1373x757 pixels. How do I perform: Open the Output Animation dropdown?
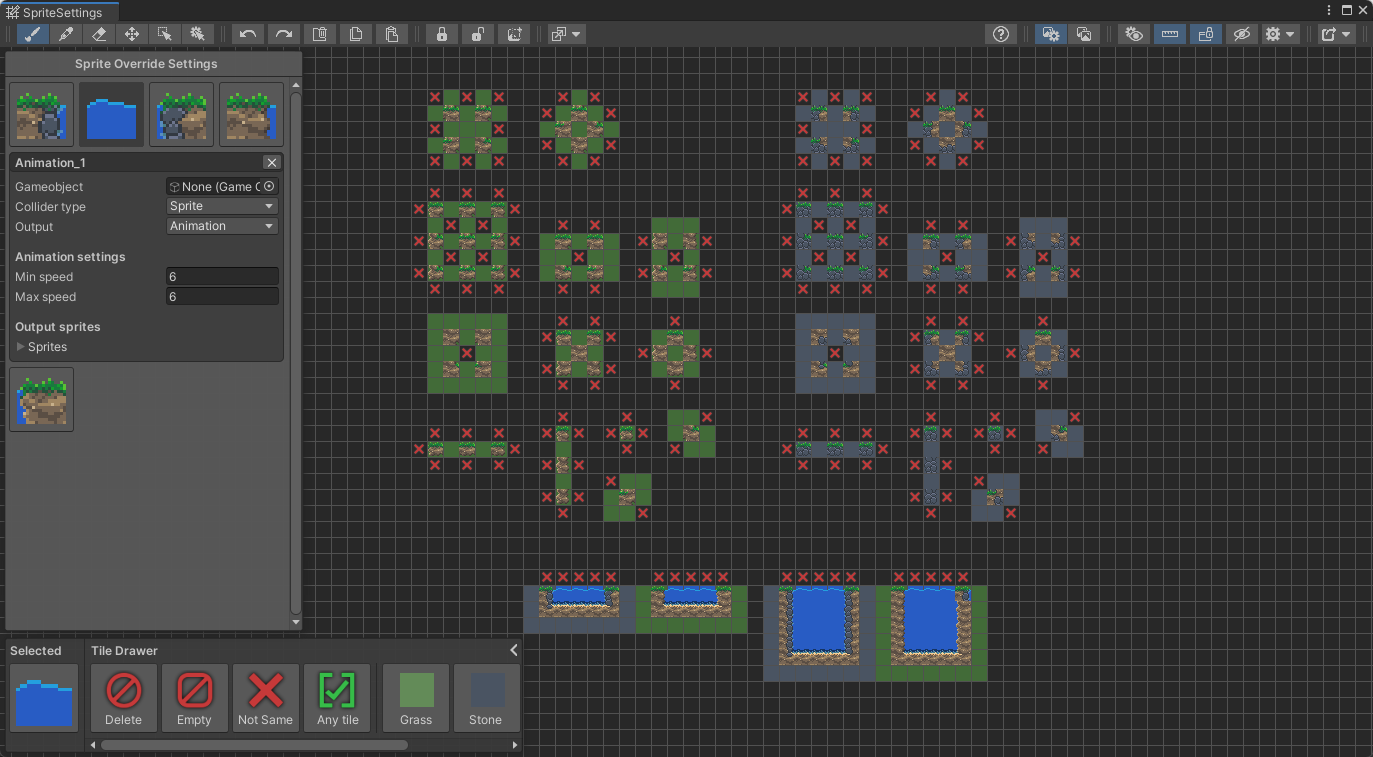click(x=222, y=226)
